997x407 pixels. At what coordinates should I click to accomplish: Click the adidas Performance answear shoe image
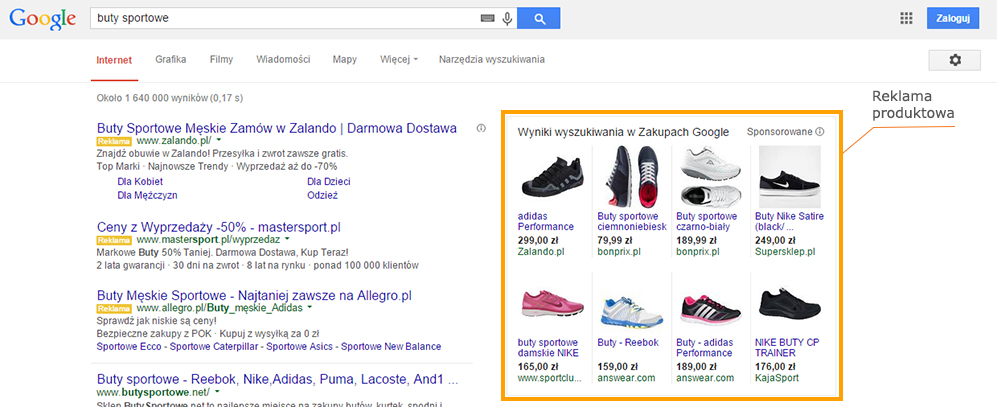point(710,308)
